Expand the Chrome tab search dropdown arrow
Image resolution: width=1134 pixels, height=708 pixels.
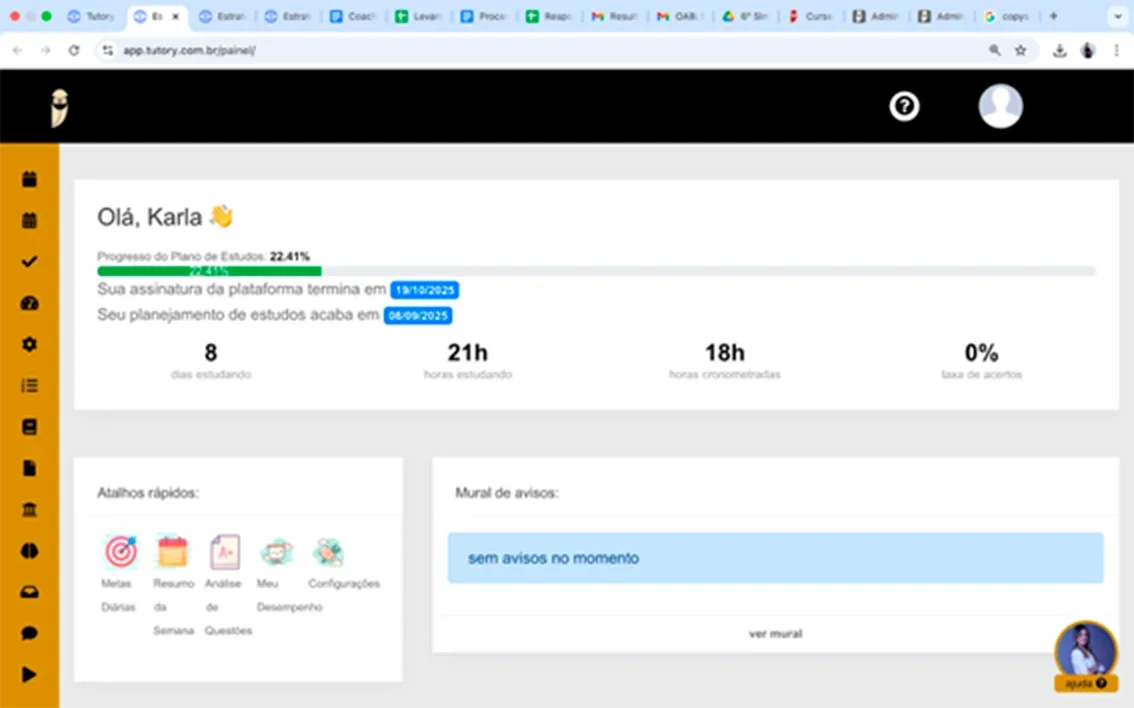[1116, 17]
